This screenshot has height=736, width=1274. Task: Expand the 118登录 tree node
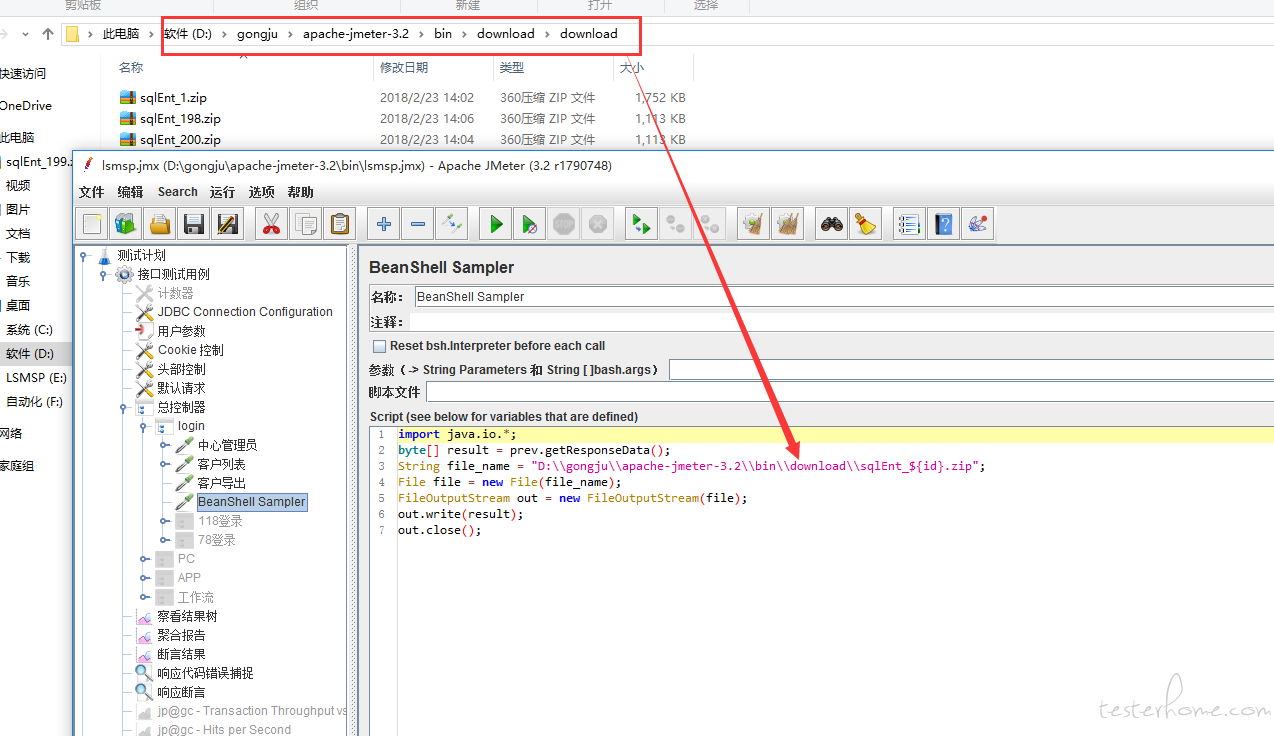pos(164,522)
